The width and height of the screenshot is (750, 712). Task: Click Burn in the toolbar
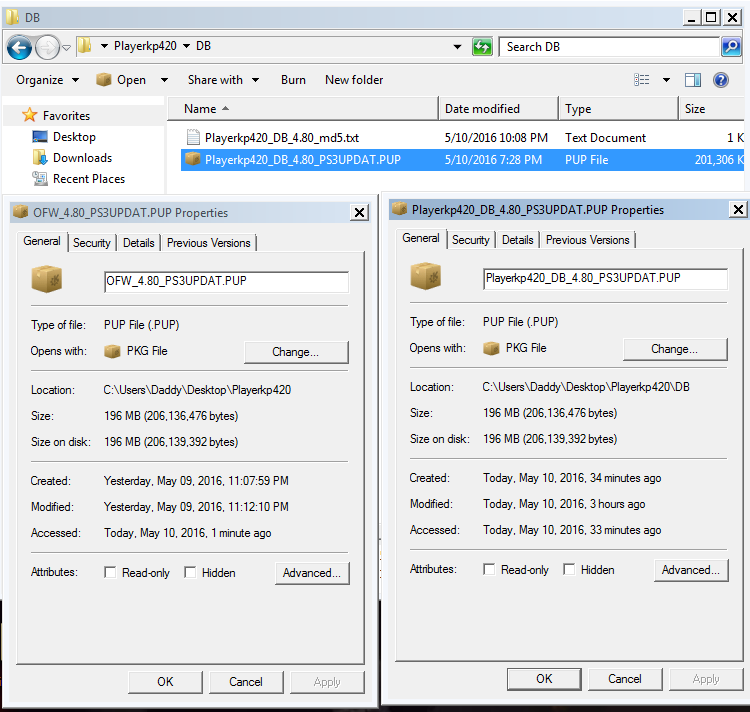293,80
